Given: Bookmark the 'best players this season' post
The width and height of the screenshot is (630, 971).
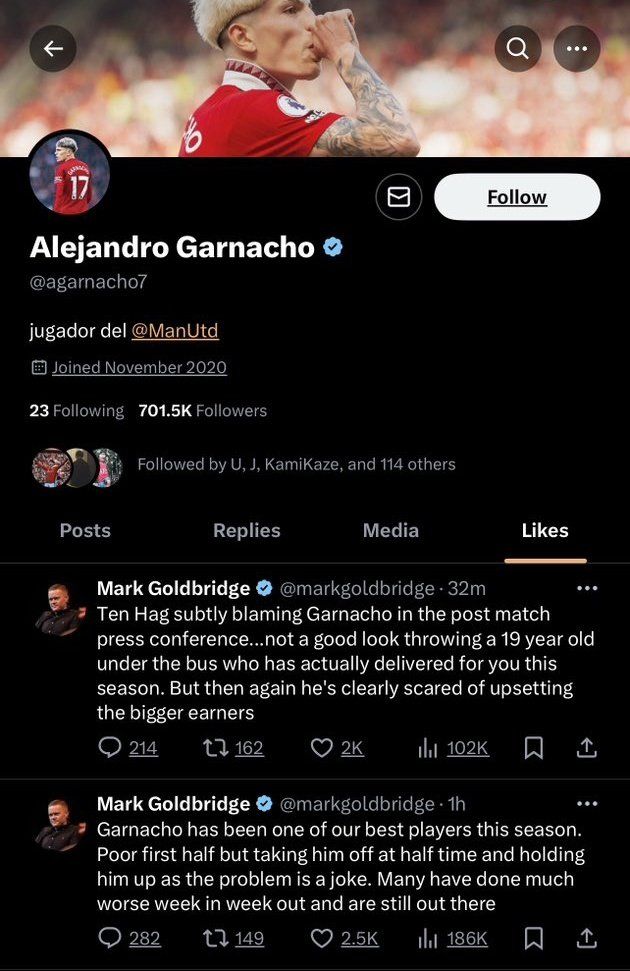Looking at the screenshot, I should coord(534,937).
